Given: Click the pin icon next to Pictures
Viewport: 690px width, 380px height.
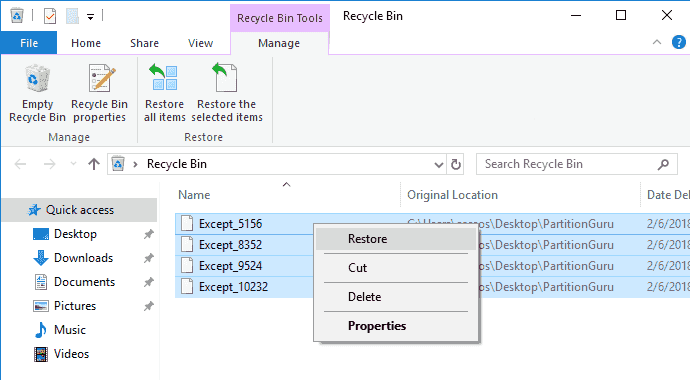Looking at the screenshot, I should click(149, 306).
